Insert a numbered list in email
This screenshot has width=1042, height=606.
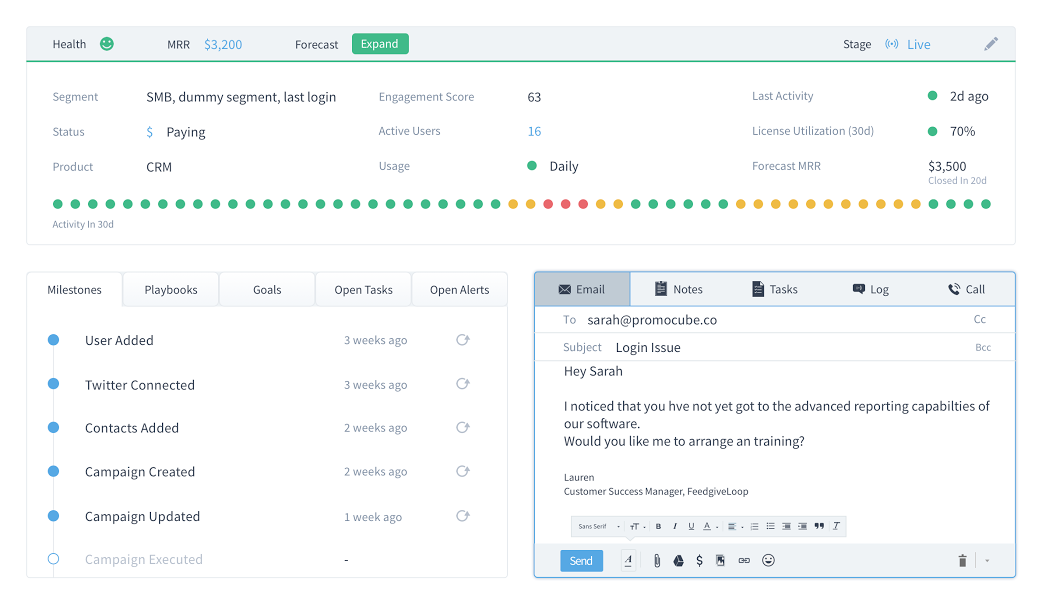pyautogui.click(x=754, y=526)
